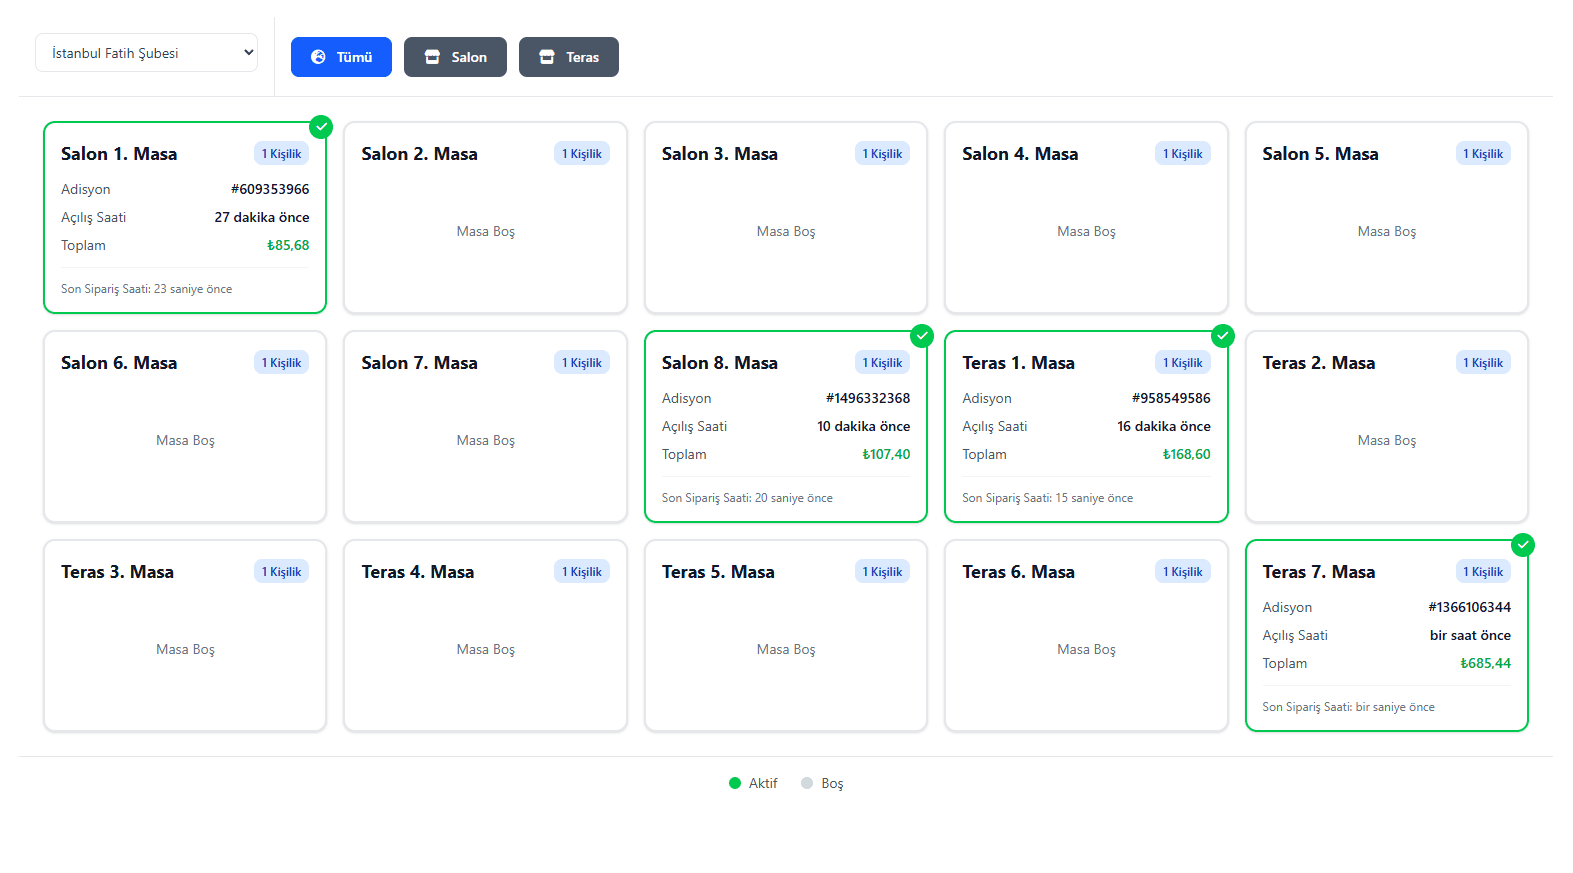1573x873 pixels.
Task: Click the 1 Kişilik badge on Teras 2. Masa
Action: point(1483,363)
